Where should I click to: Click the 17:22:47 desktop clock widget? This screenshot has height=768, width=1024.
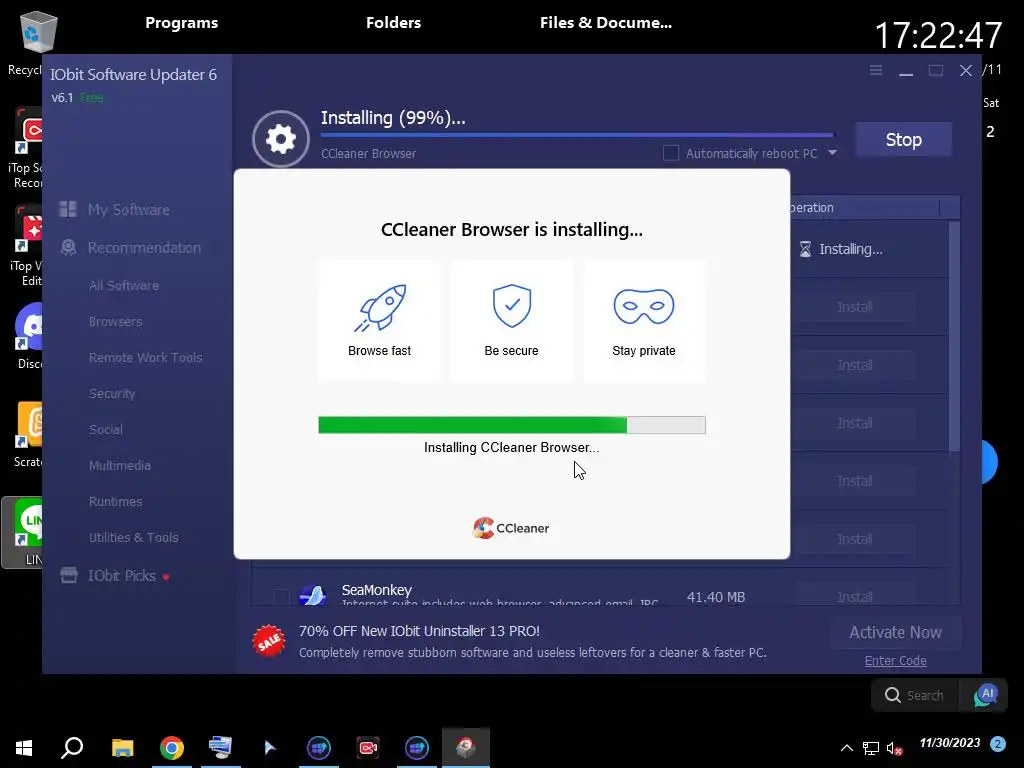tap(938, 35)
